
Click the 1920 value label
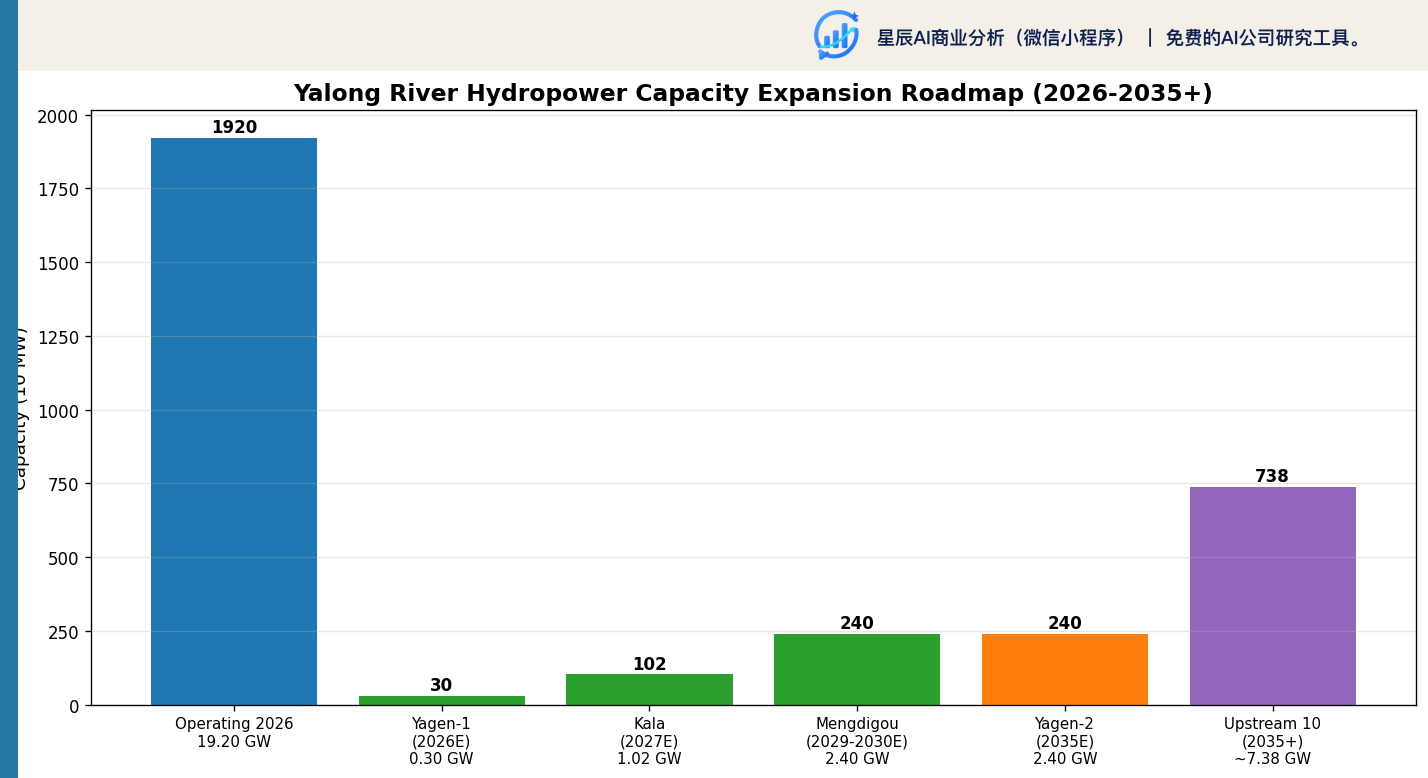click(x=234, y=128)
